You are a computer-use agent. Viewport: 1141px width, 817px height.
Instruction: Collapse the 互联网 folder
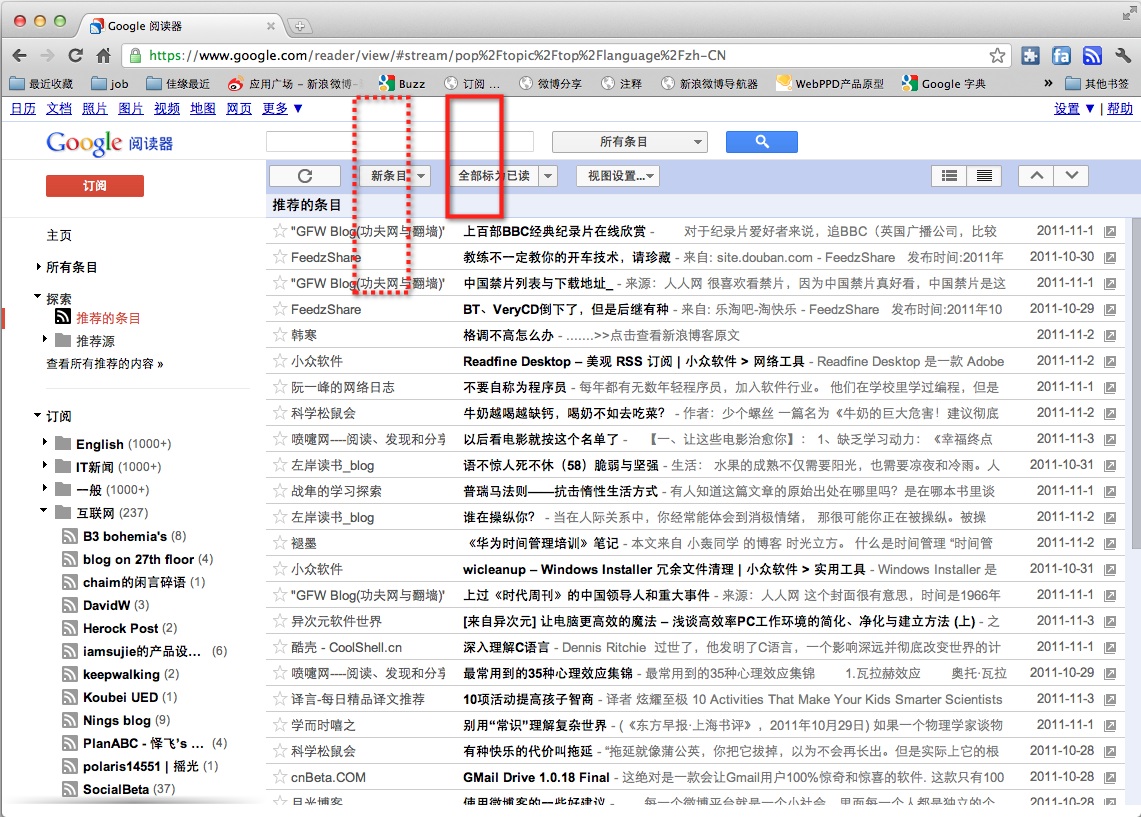coord(44,511)
